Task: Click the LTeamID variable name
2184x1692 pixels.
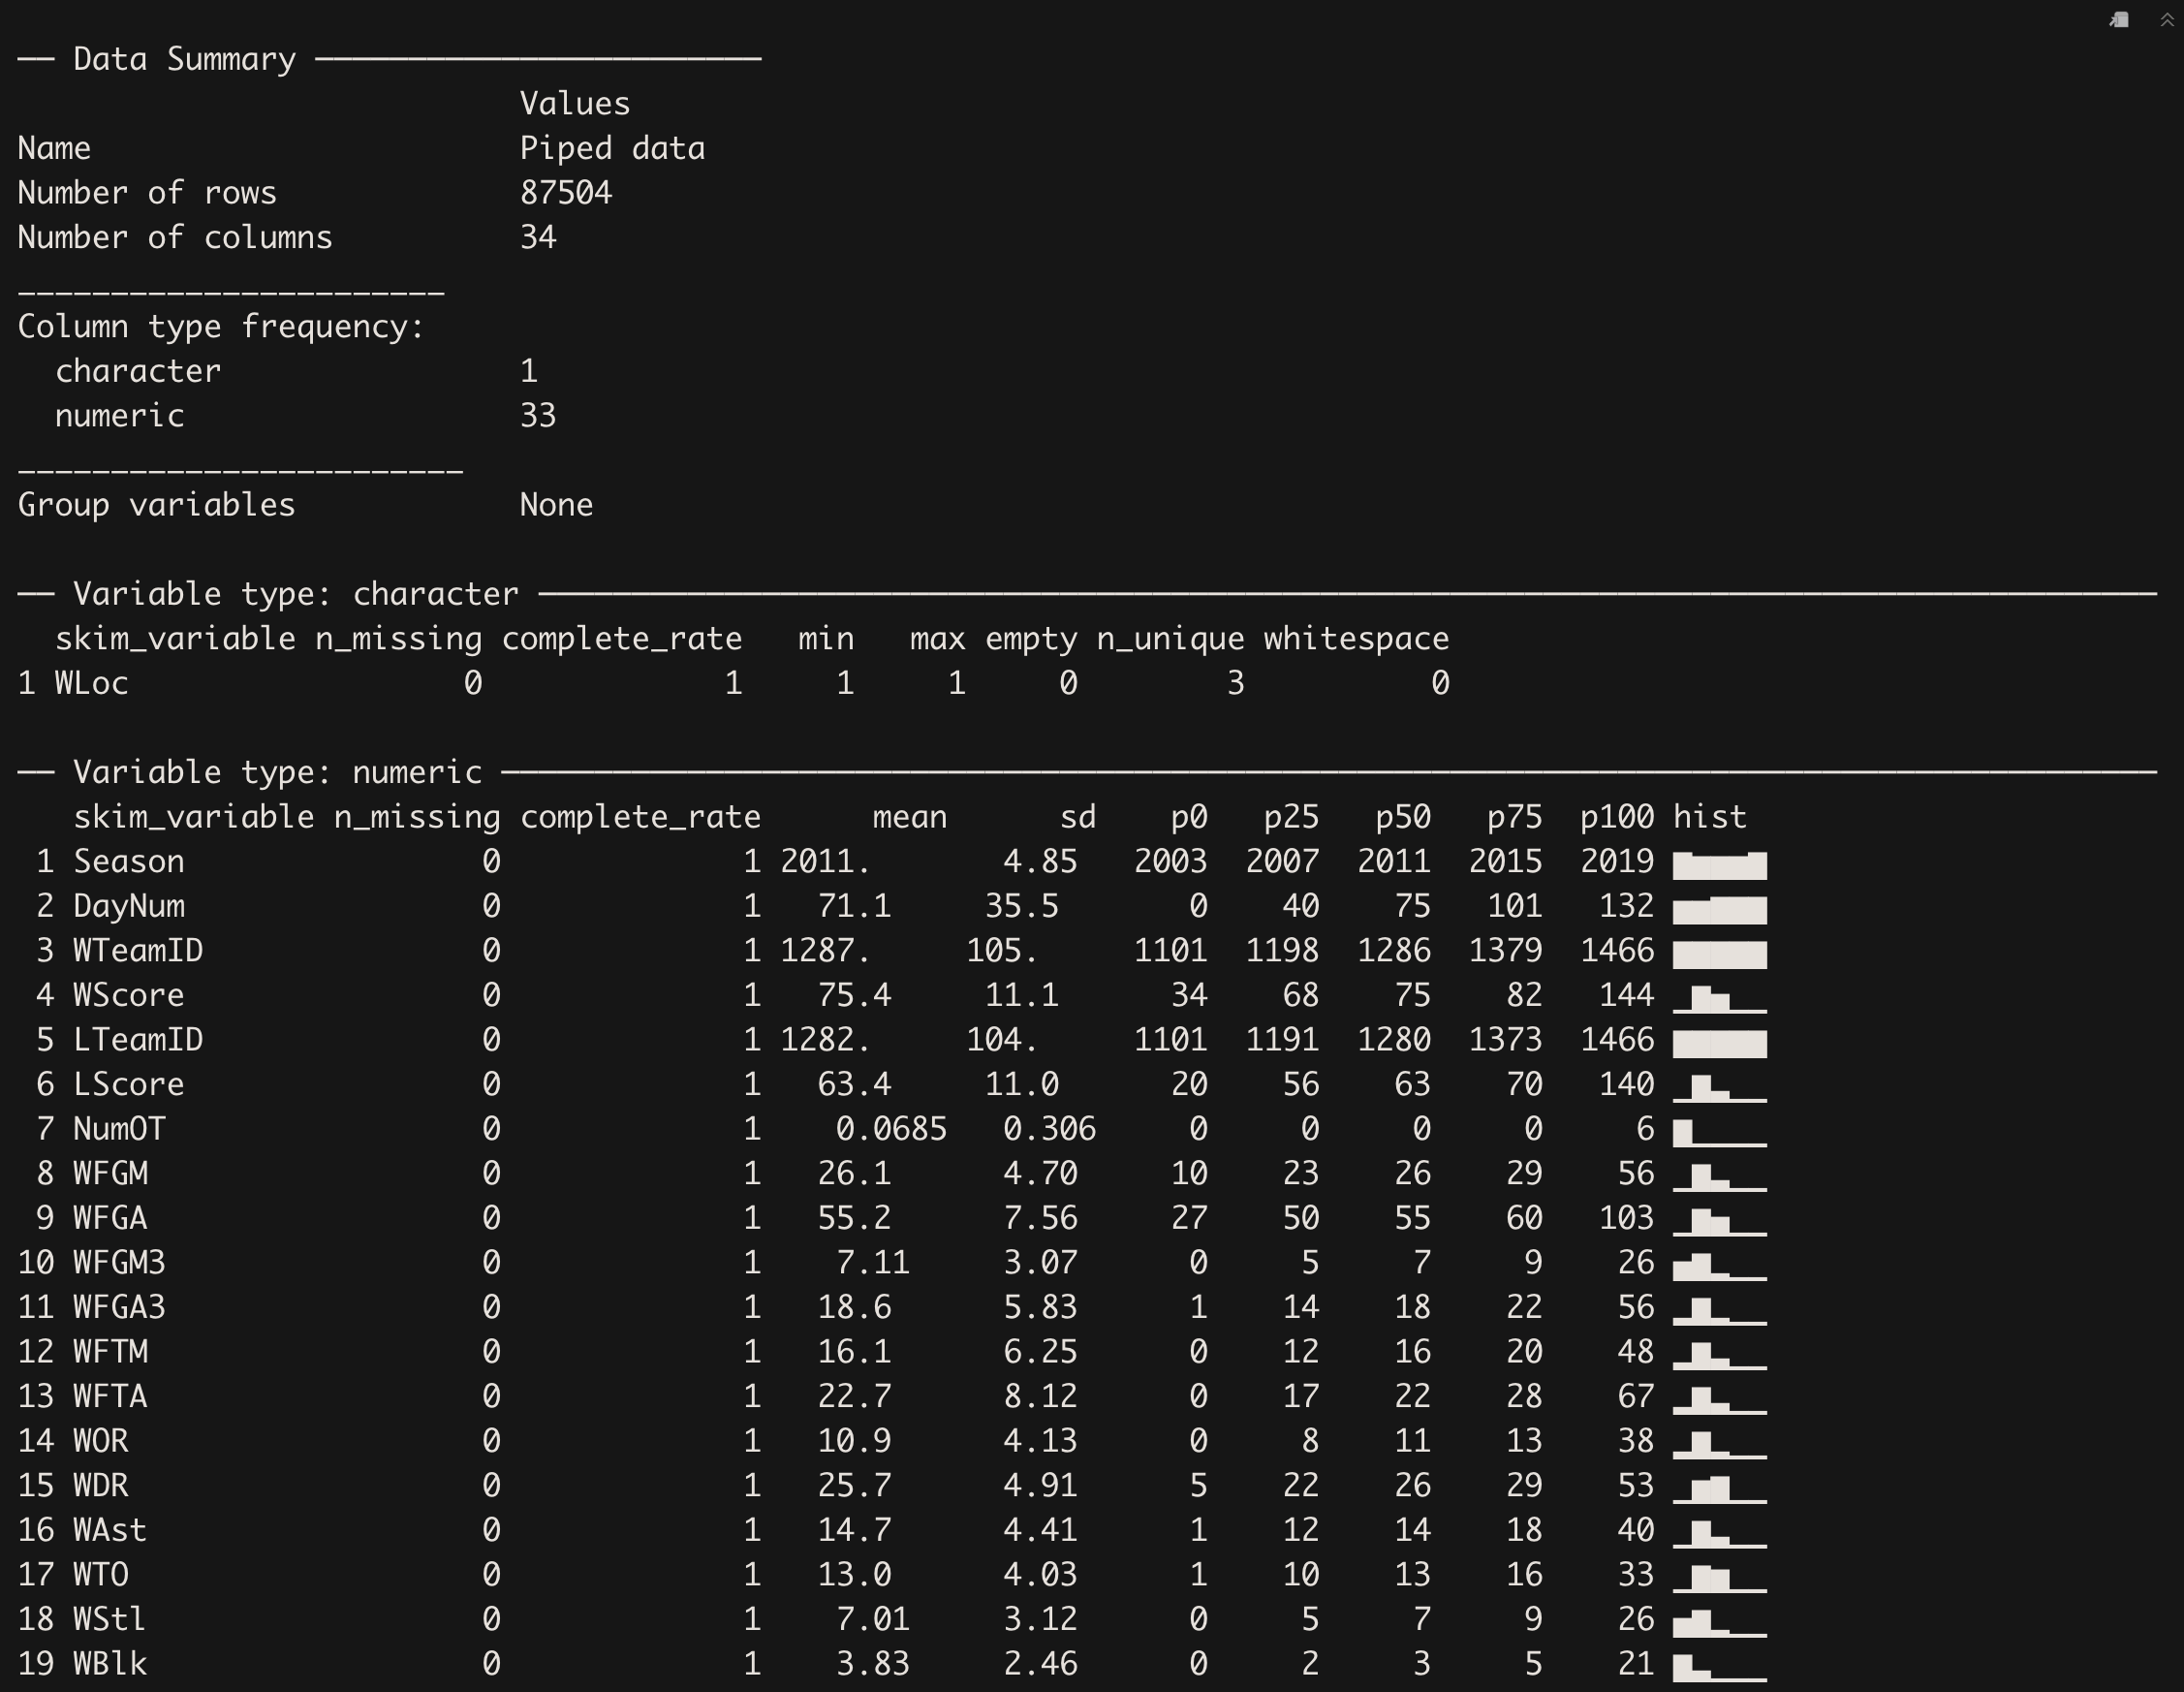Action: pyautogui.click(x=138, y=1039)
